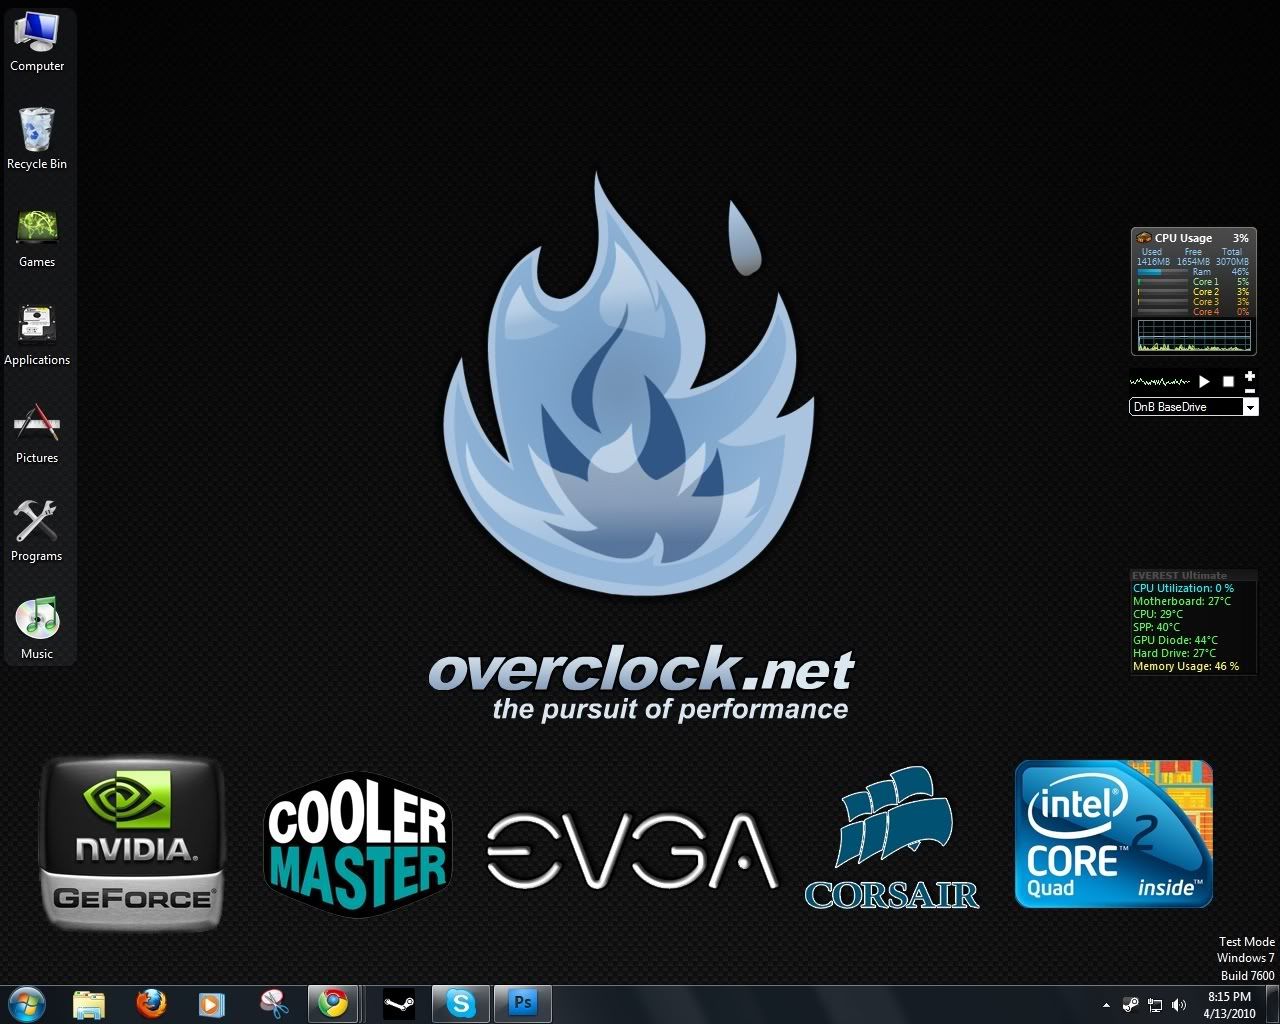Viewport: 1280px width, 1024px height.
Task: Increase radio gadget volume with plus
Action: [1250, 376]
